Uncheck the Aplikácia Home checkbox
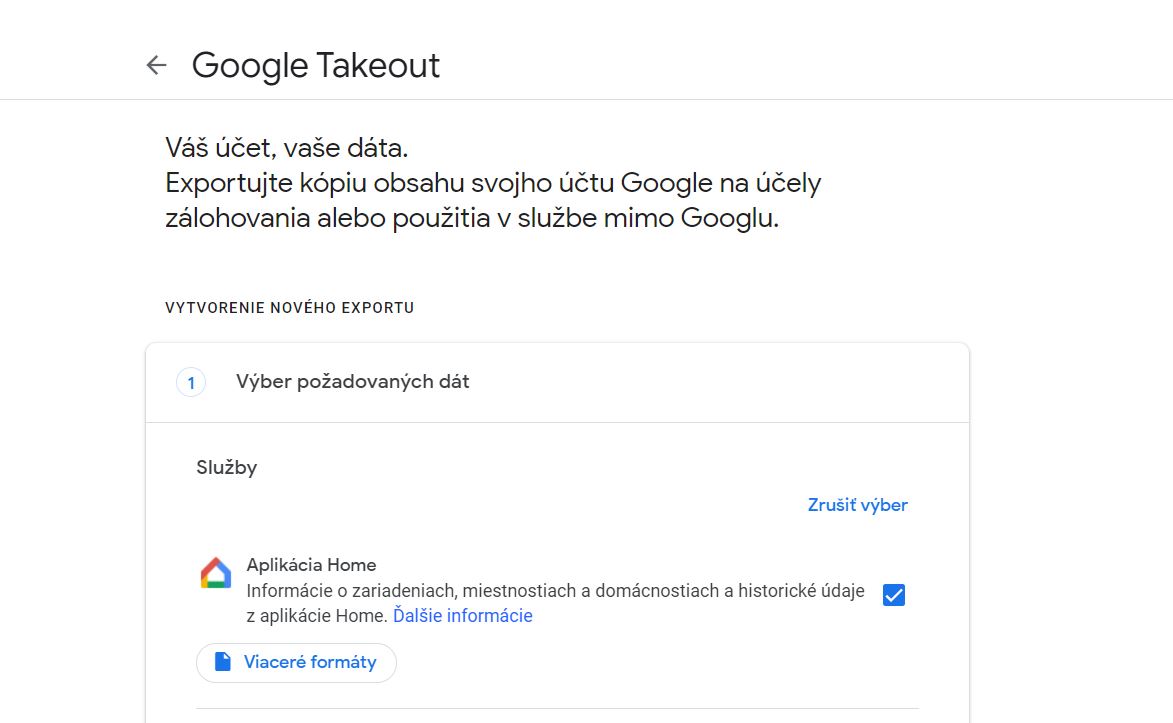This screenshot has width=1173, height=723. [894, 595]
